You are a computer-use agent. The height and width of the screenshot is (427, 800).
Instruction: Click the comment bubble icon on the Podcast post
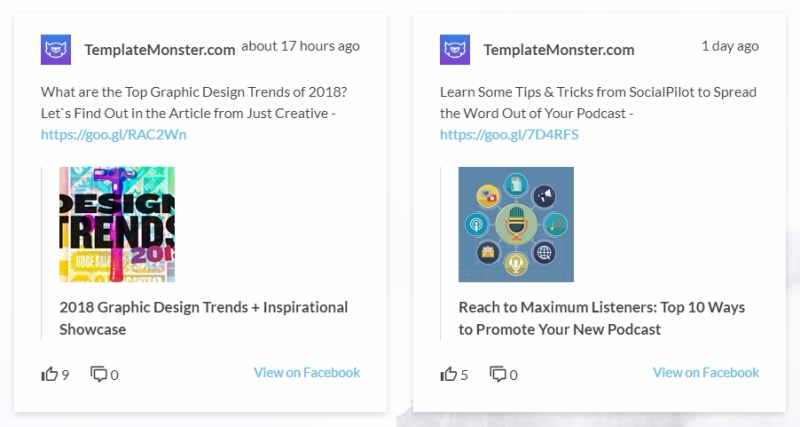[497, 374]
